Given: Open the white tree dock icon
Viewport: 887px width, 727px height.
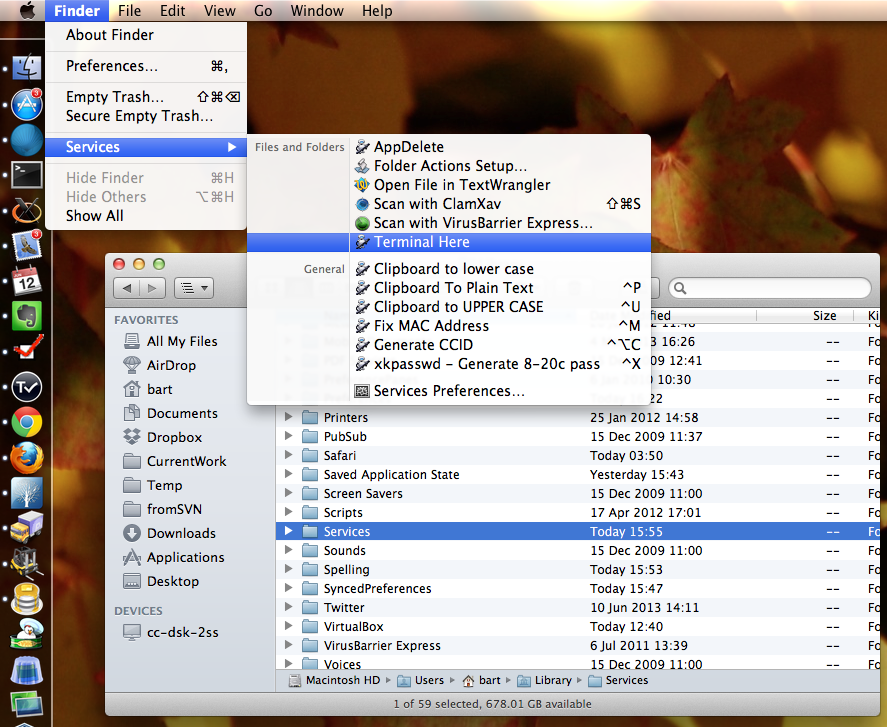Looking at the screenshot, I should [26, 493].
